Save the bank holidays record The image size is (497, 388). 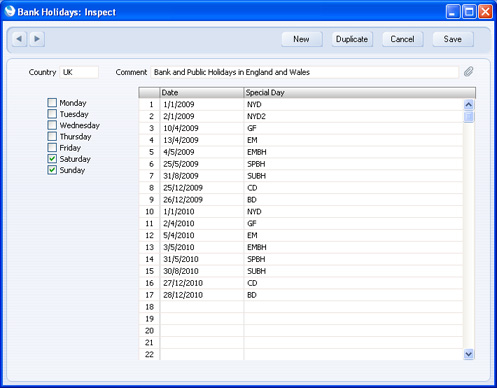coord(453,39)
